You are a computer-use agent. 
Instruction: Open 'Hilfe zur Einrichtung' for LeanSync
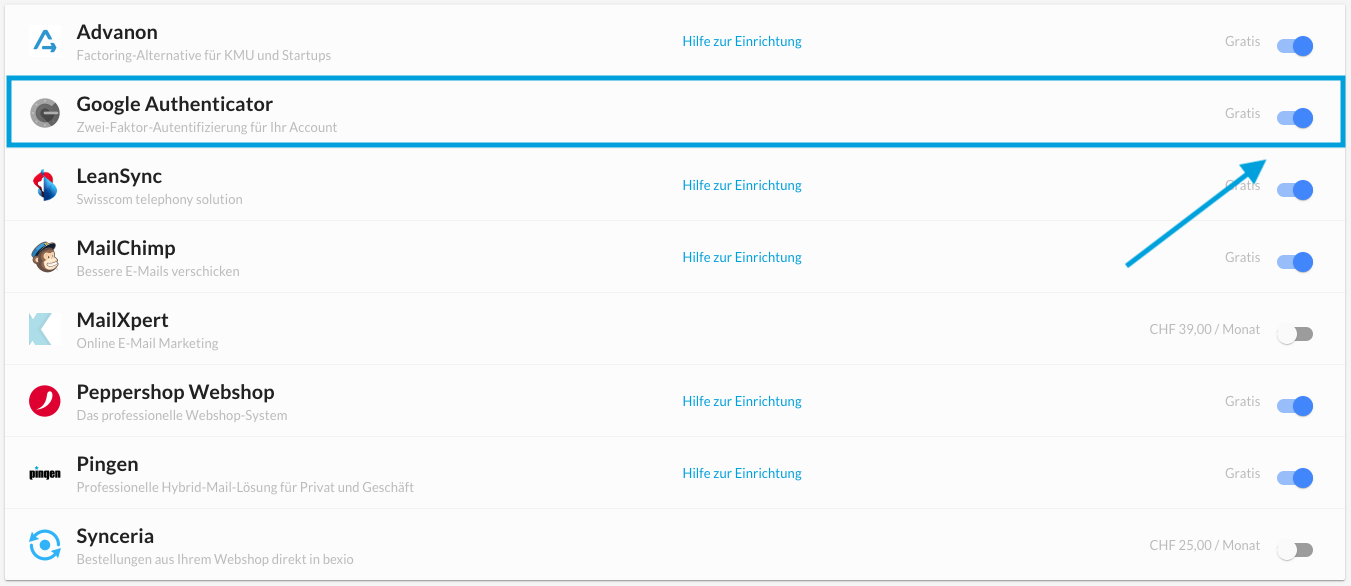point(742,185)
